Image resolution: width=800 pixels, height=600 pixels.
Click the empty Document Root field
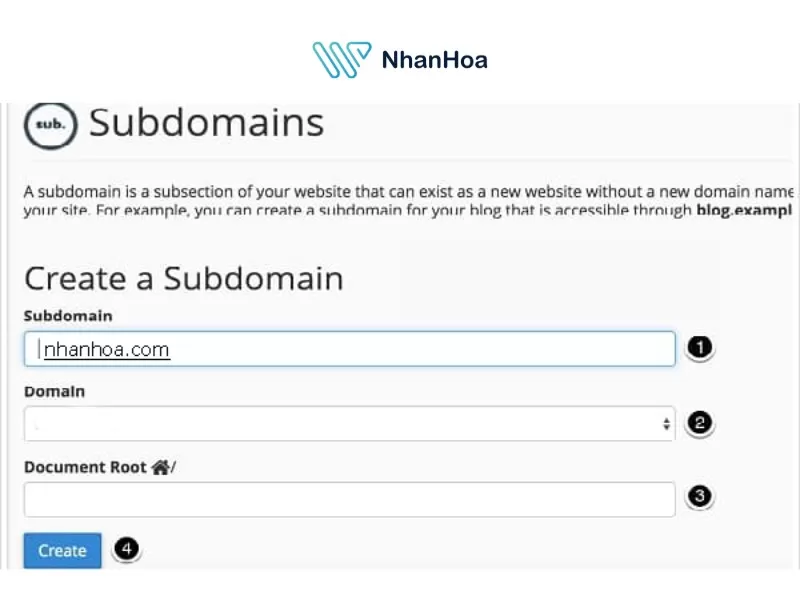(x=350, y=498)
